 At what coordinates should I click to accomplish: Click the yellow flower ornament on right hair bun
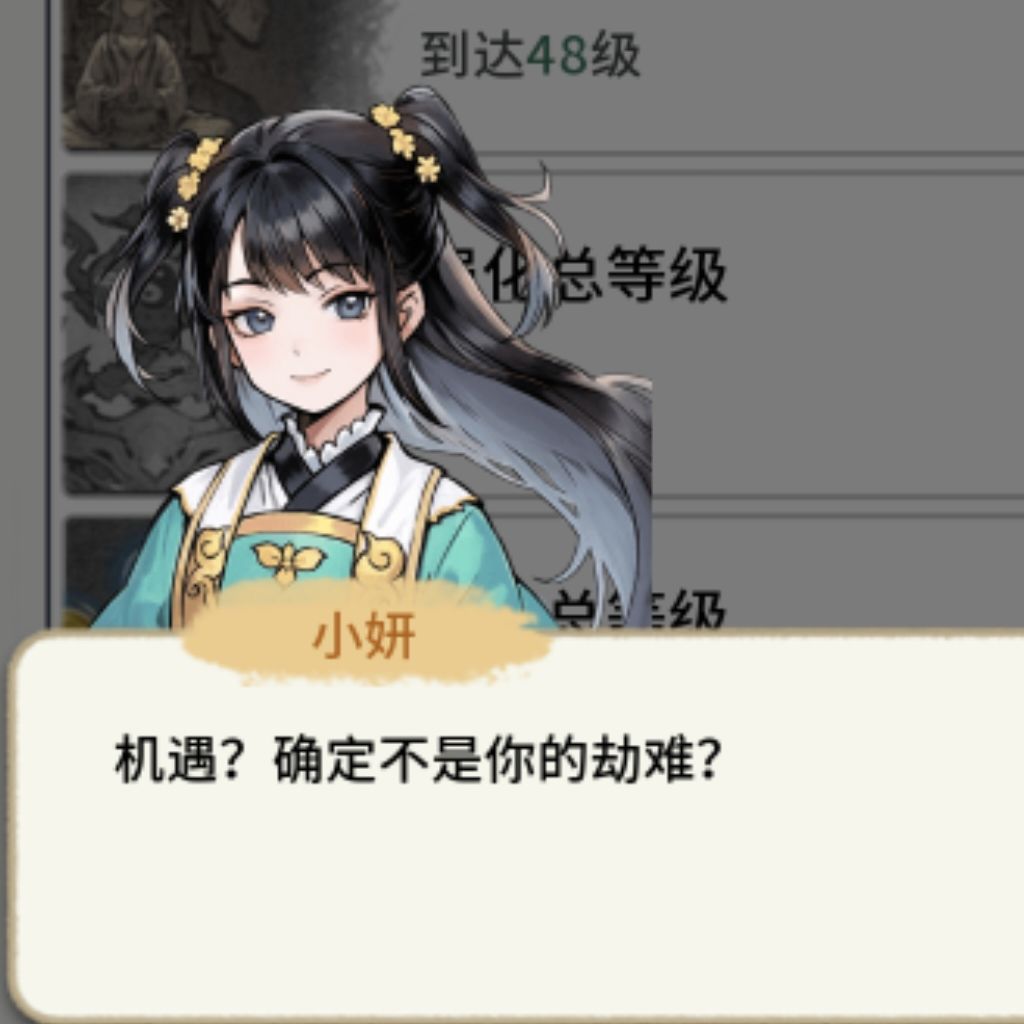click(405, 142)
